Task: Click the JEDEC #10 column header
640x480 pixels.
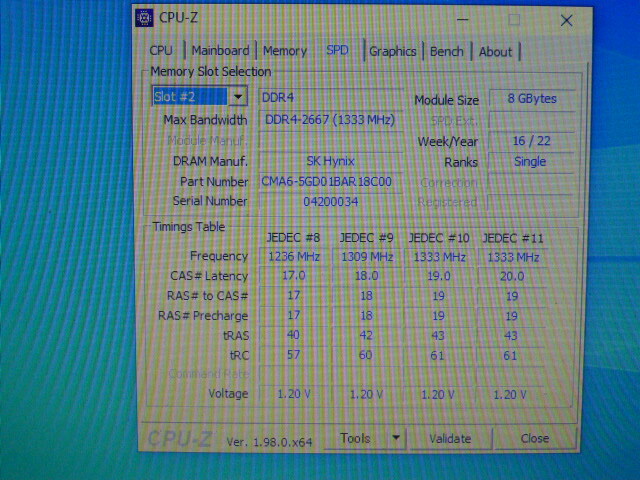Action: click(439, 238)
